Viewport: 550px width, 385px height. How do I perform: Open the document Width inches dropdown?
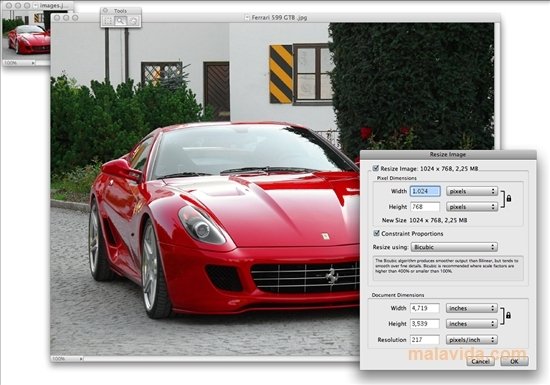[x=472, y=308]
